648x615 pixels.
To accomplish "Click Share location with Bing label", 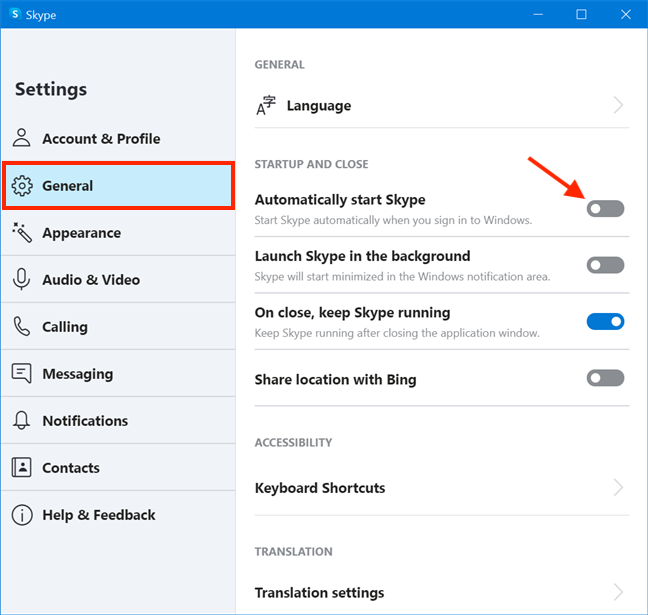I will tap(335, 379).
